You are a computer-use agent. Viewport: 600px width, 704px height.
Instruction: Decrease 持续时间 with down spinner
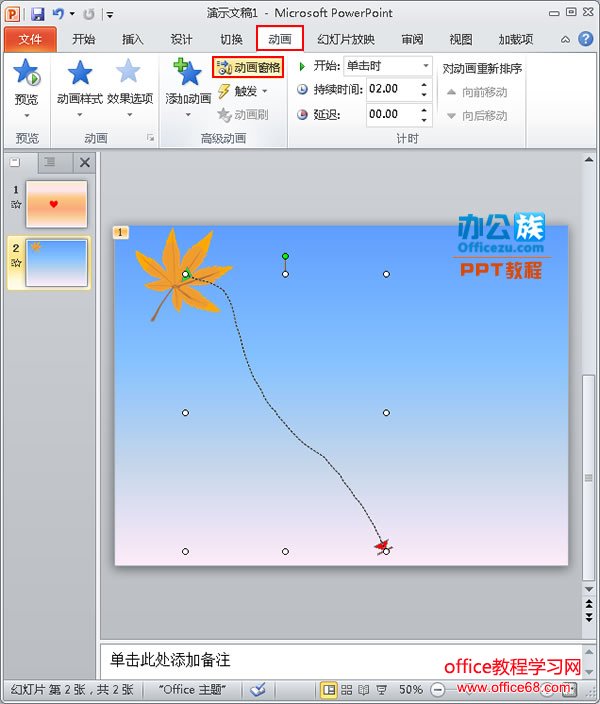pyautogui.click(x=424, y=94)
